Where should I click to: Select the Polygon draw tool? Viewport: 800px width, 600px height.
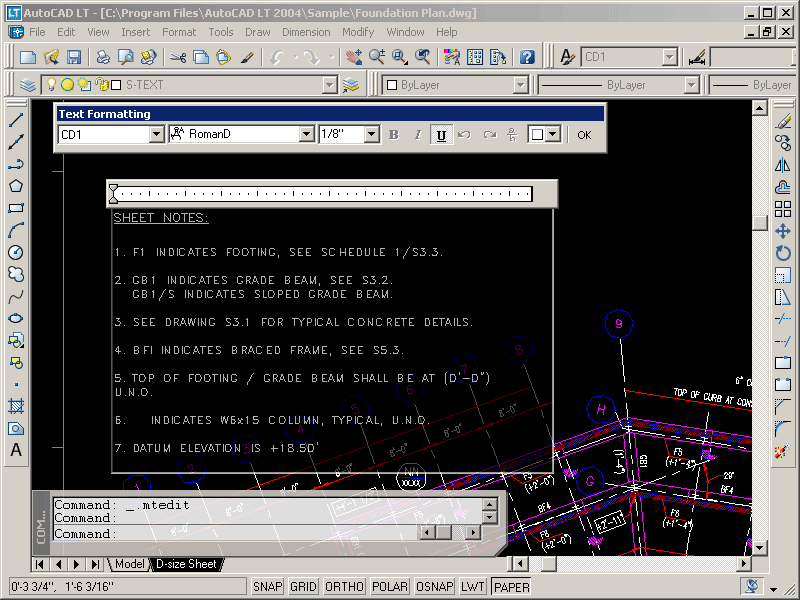16,186
